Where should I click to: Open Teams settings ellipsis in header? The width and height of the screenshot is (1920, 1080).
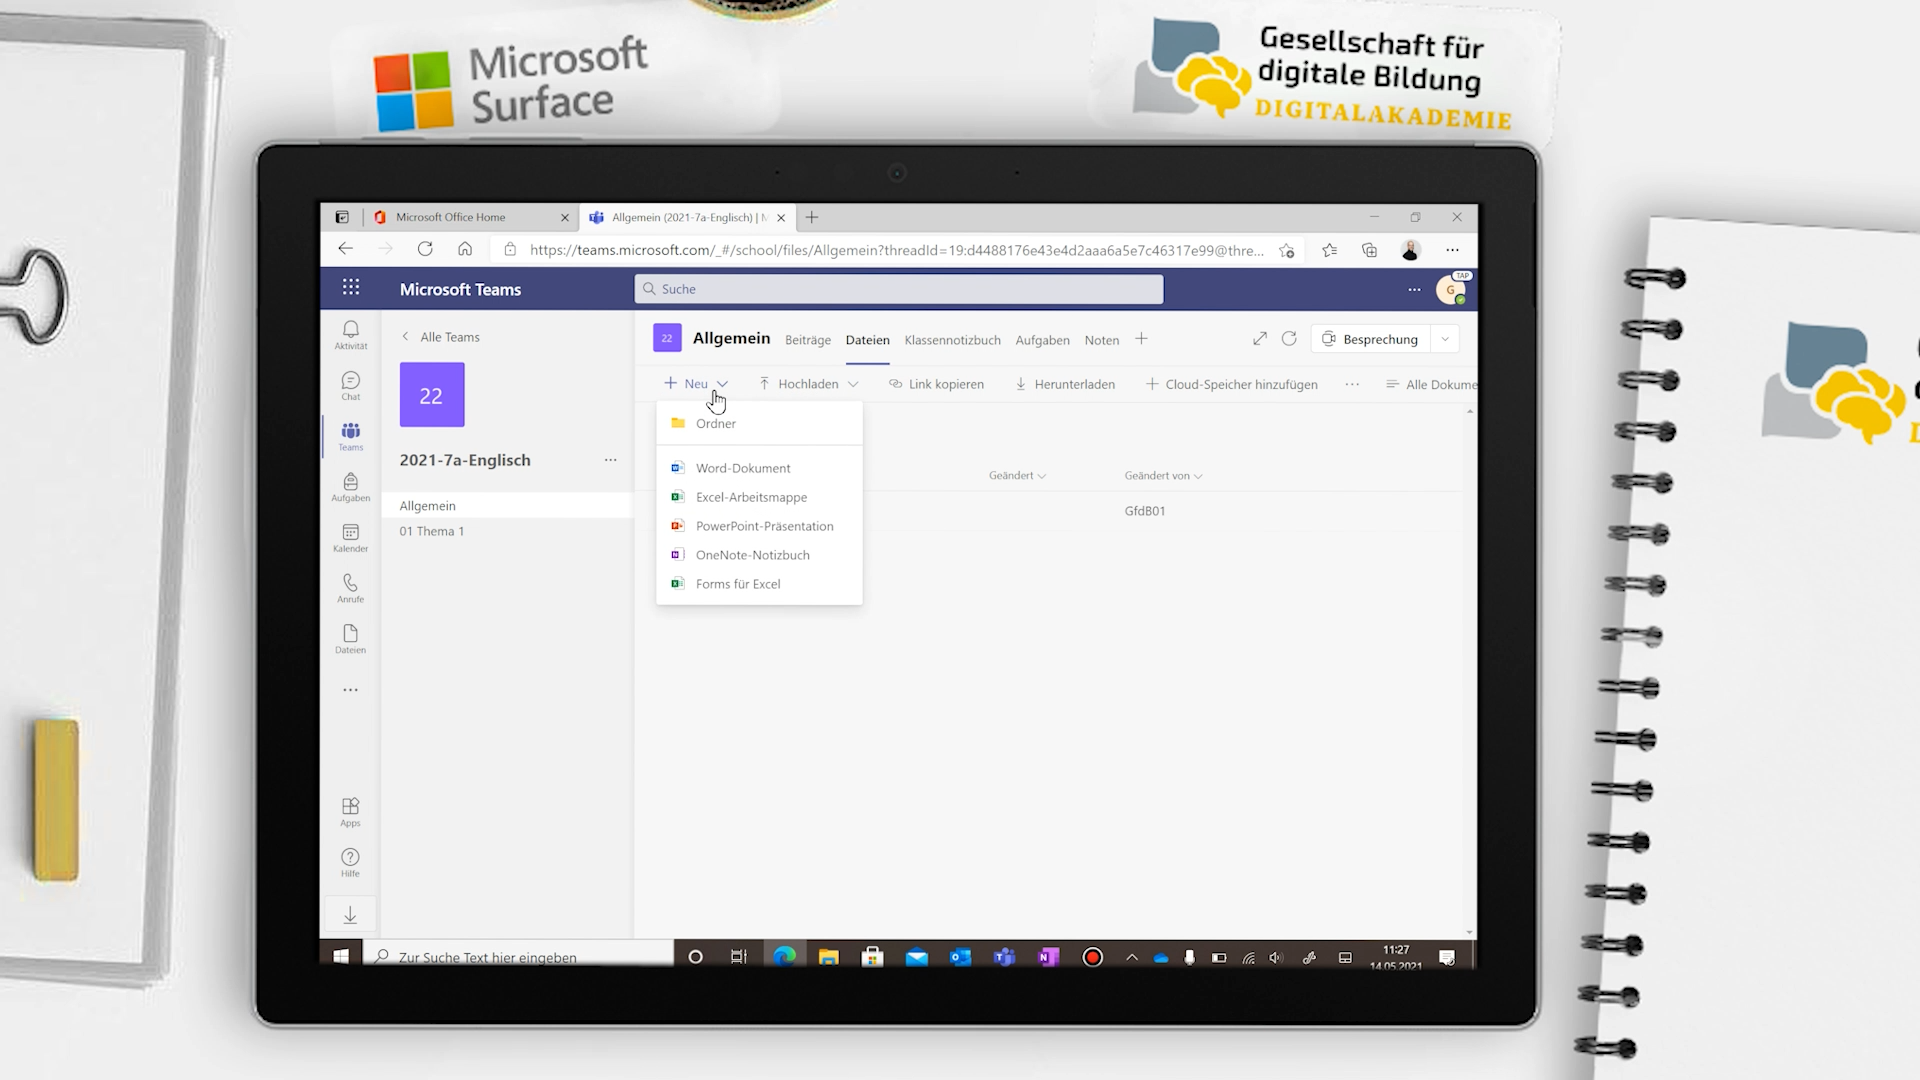pyautogui.click(x=1414, y=289)
